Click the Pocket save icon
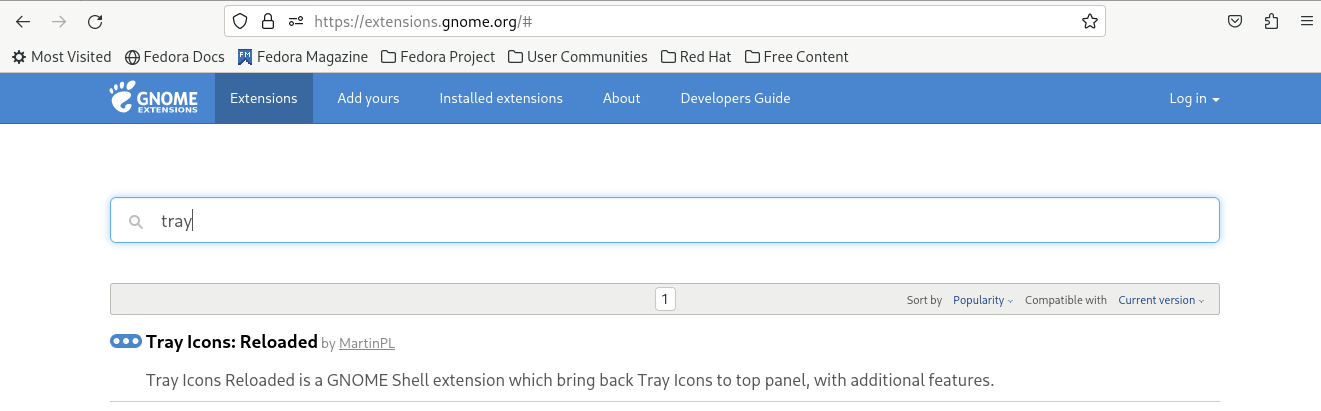 (x=1236, y=21)
